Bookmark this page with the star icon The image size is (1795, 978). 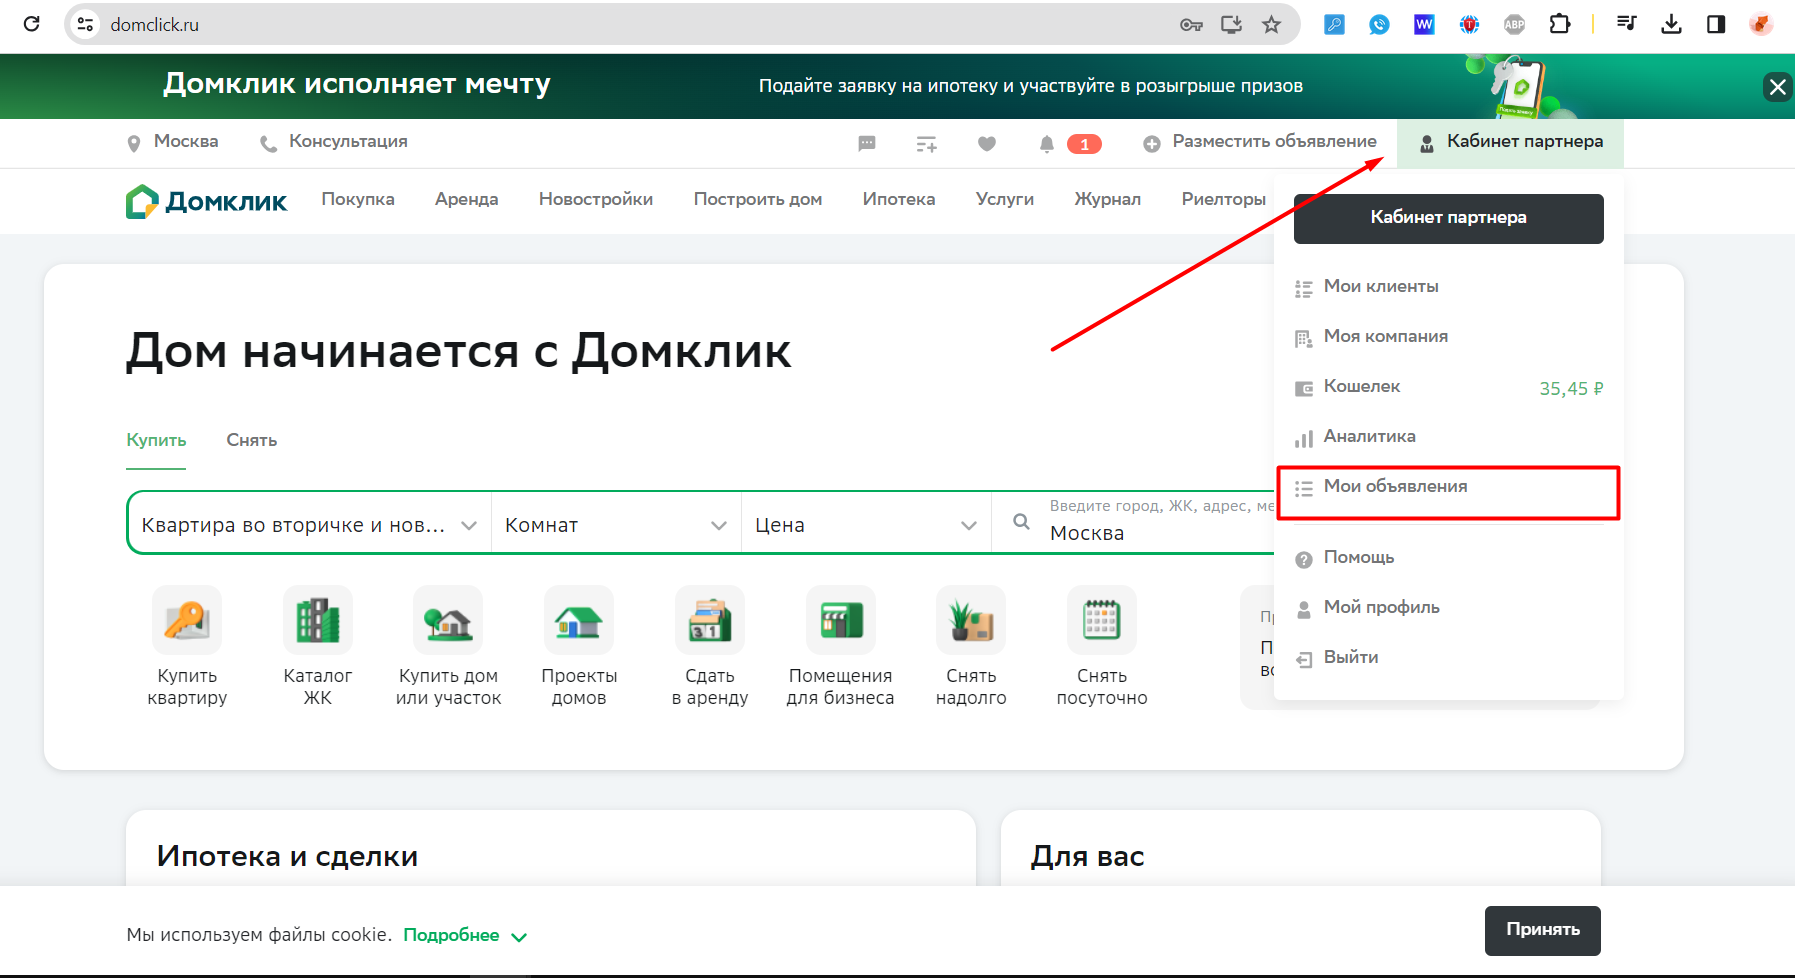(1271, 25)
